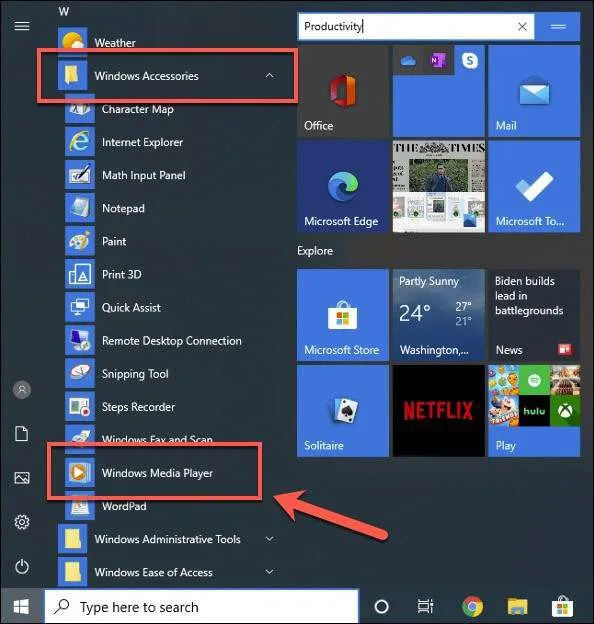The height and width of the screenshot is (624, 594).
Task: Open the Solitaire tile
Action: pyautogui.click(x=343, y=411)
